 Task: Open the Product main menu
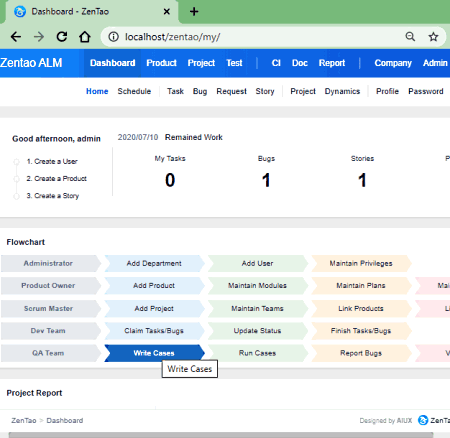click(161, 63)
